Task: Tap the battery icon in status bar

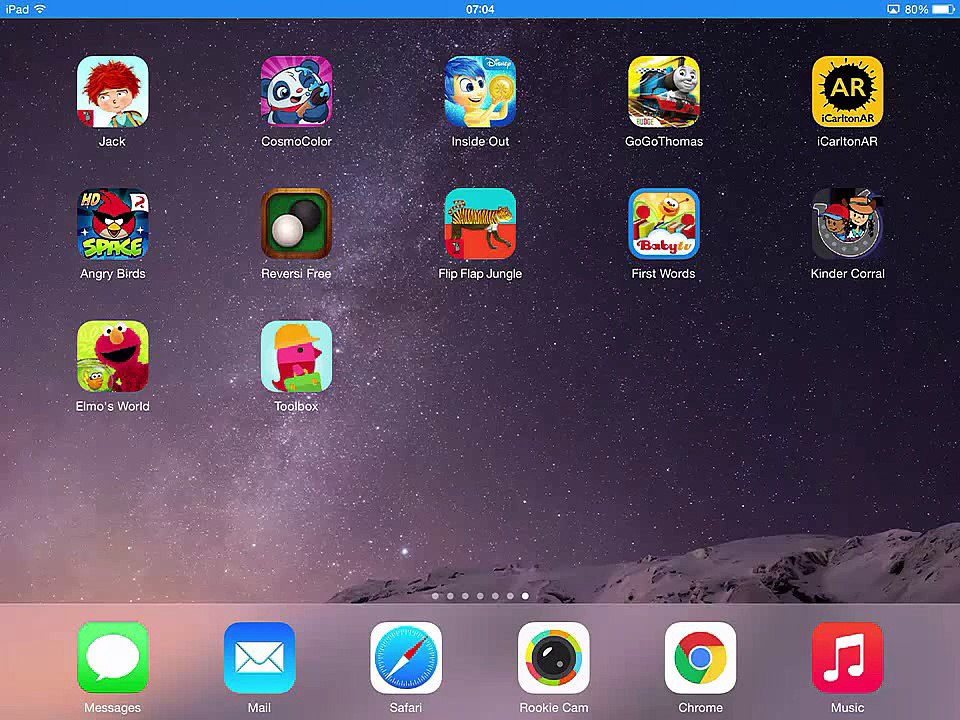Action: point(943,9)
